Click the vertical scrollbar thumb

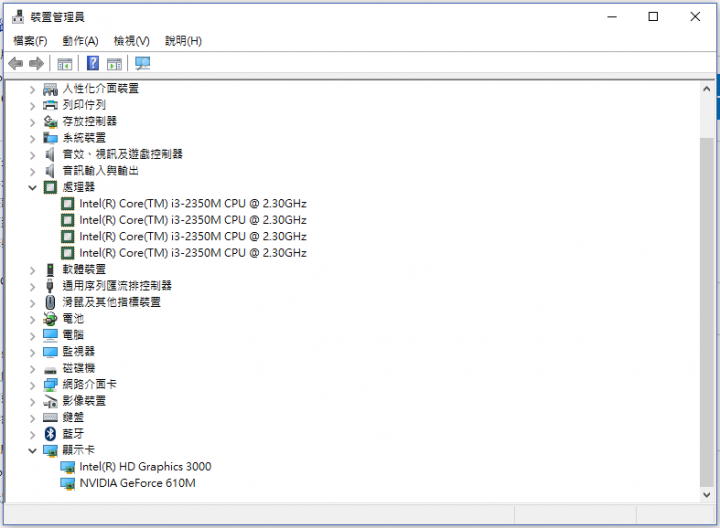pos(707,312)
